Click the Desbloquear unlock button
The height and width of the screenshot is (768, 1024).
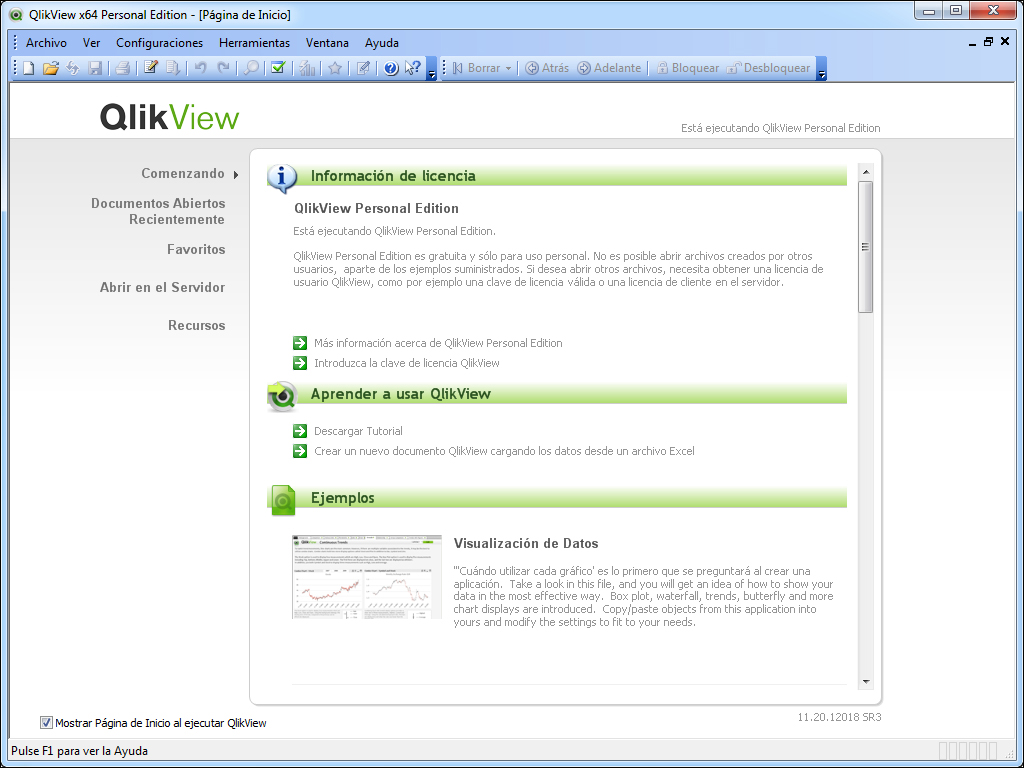pyautogui.click(x=768, y=68)
